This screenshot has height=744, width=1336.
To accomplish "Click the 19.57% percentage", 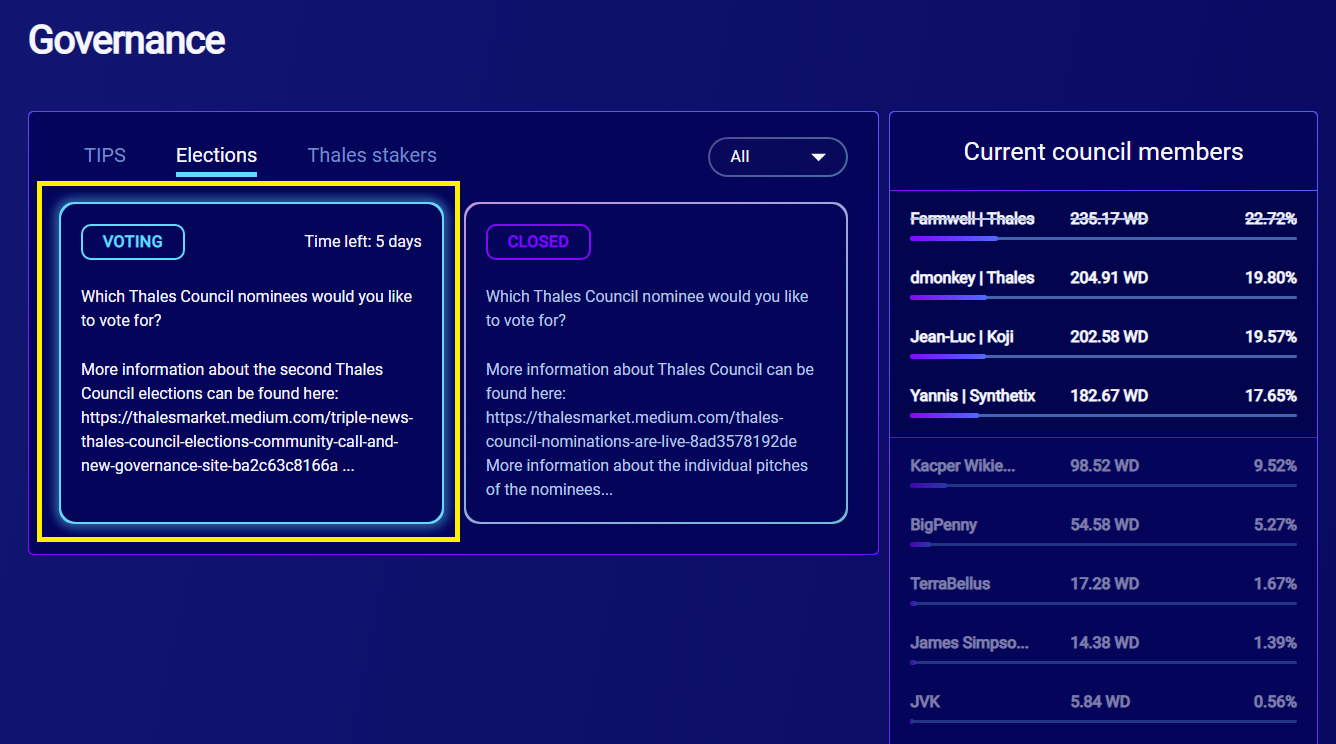I will click(x=1271, y=337).
